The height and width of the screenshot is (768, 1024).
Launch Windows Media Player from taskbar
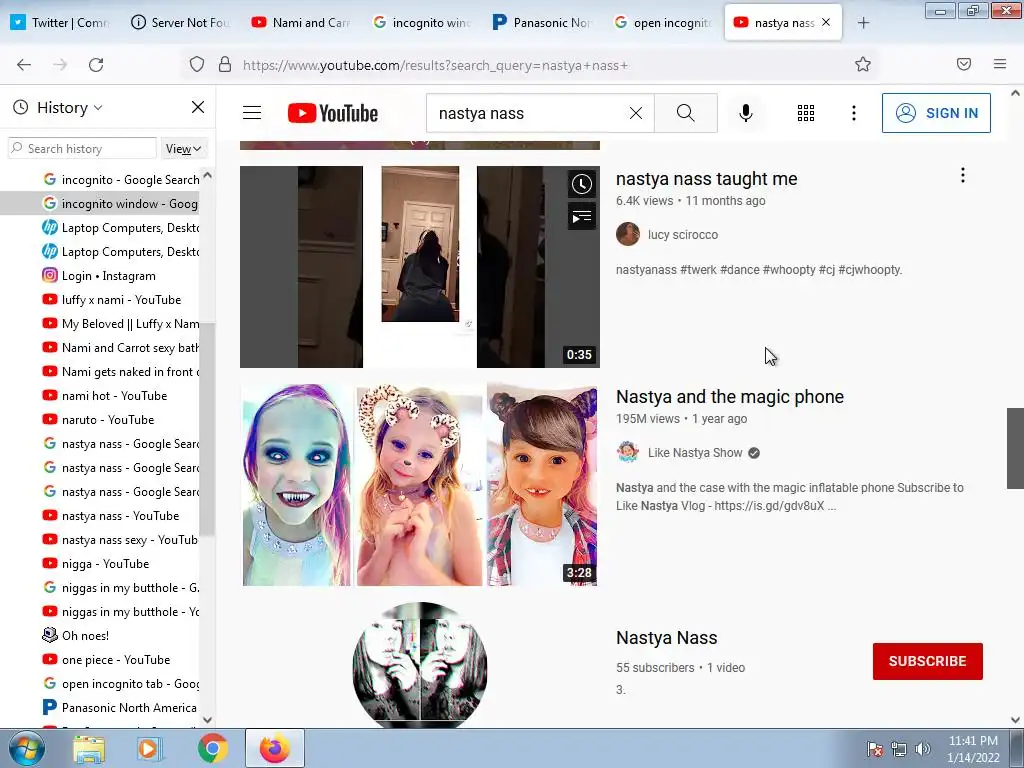pyautogui.click(x=150, y=748)
